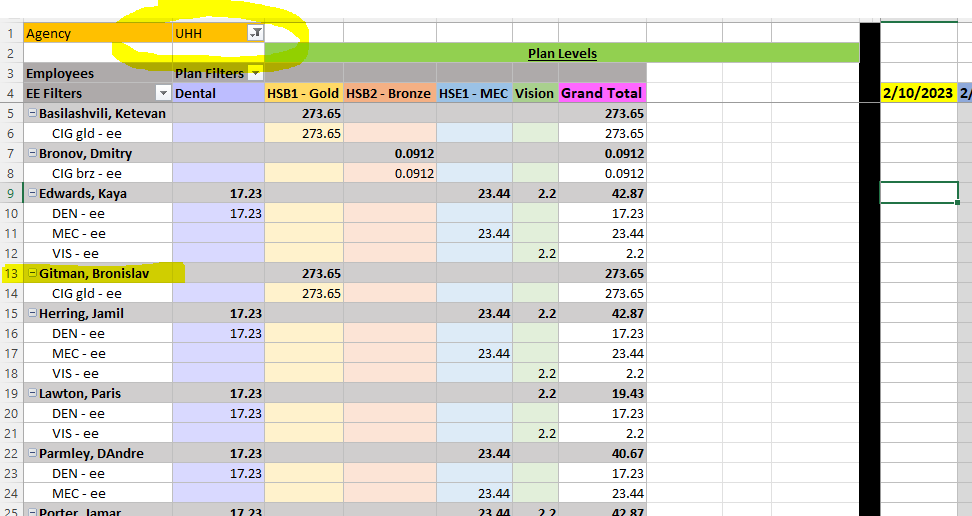Select Herring Vision value 2.2 in row 18
This screenshot has height=516, width=972.
[536, 373]
